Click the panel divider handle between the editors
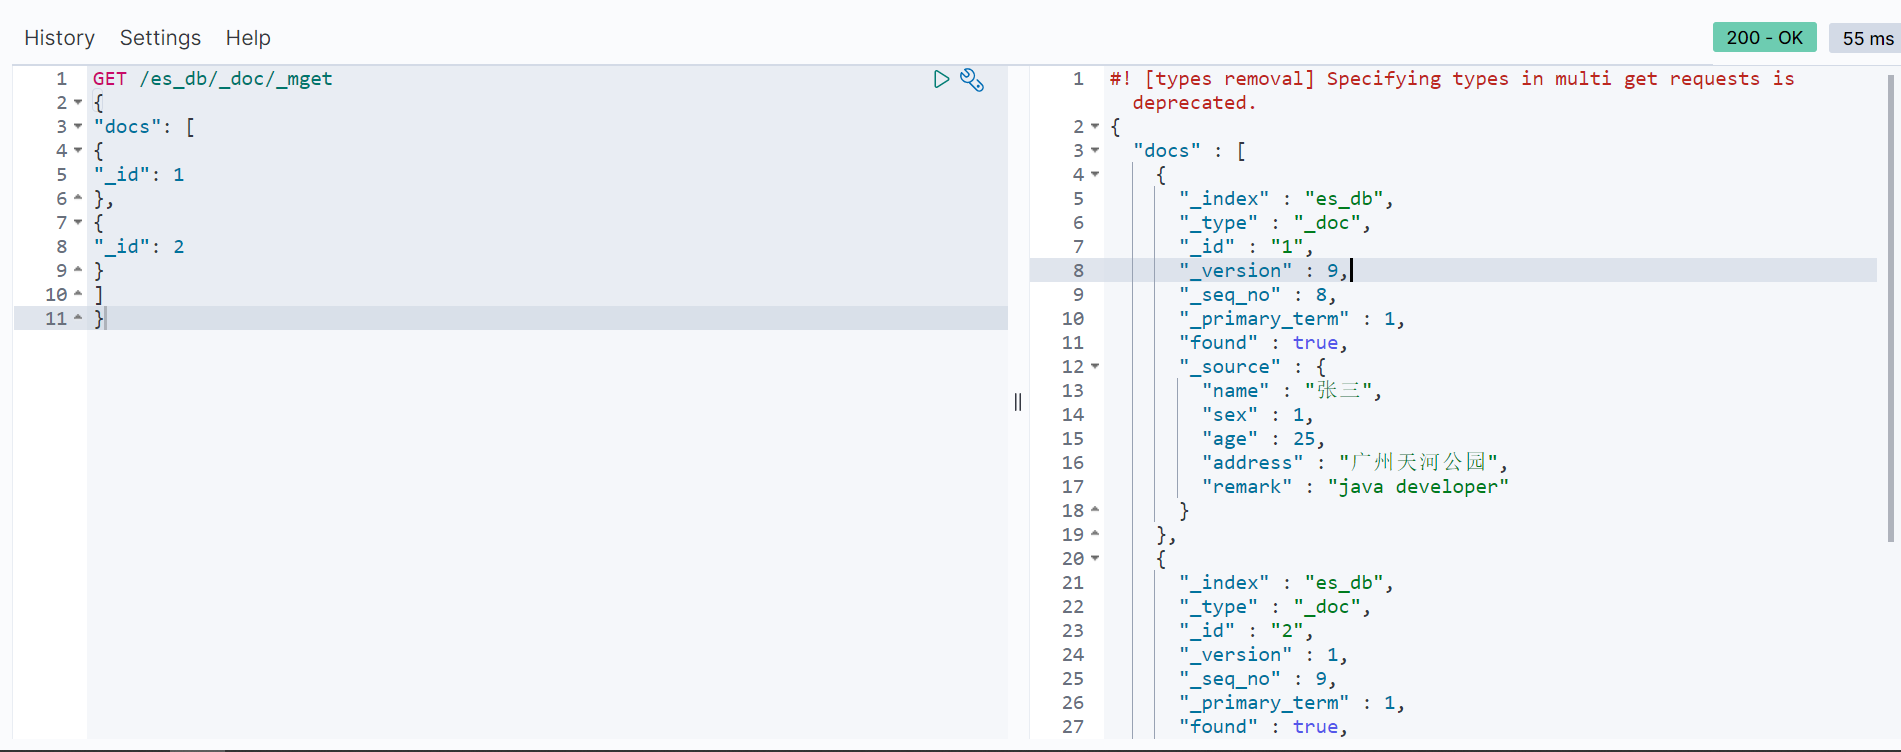Viewport: 1901px width, 752px height. pos(1018,402)
